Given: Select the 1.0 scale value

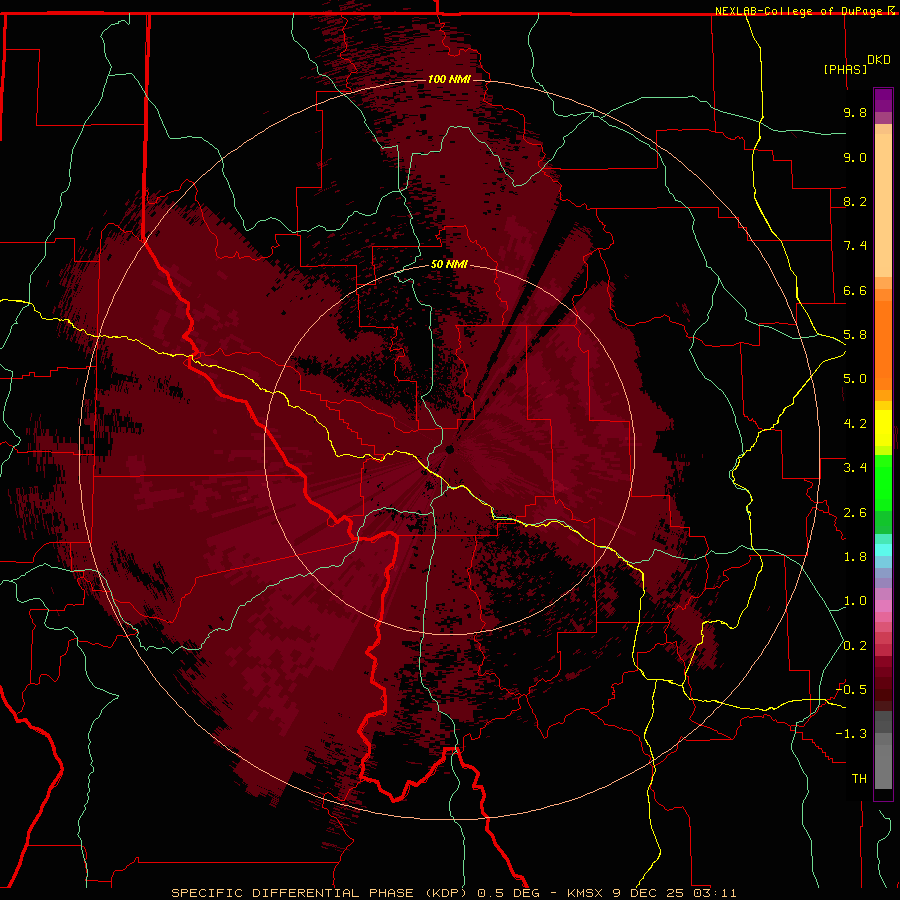Looking at the screenshot, I should tap(855, 601).
